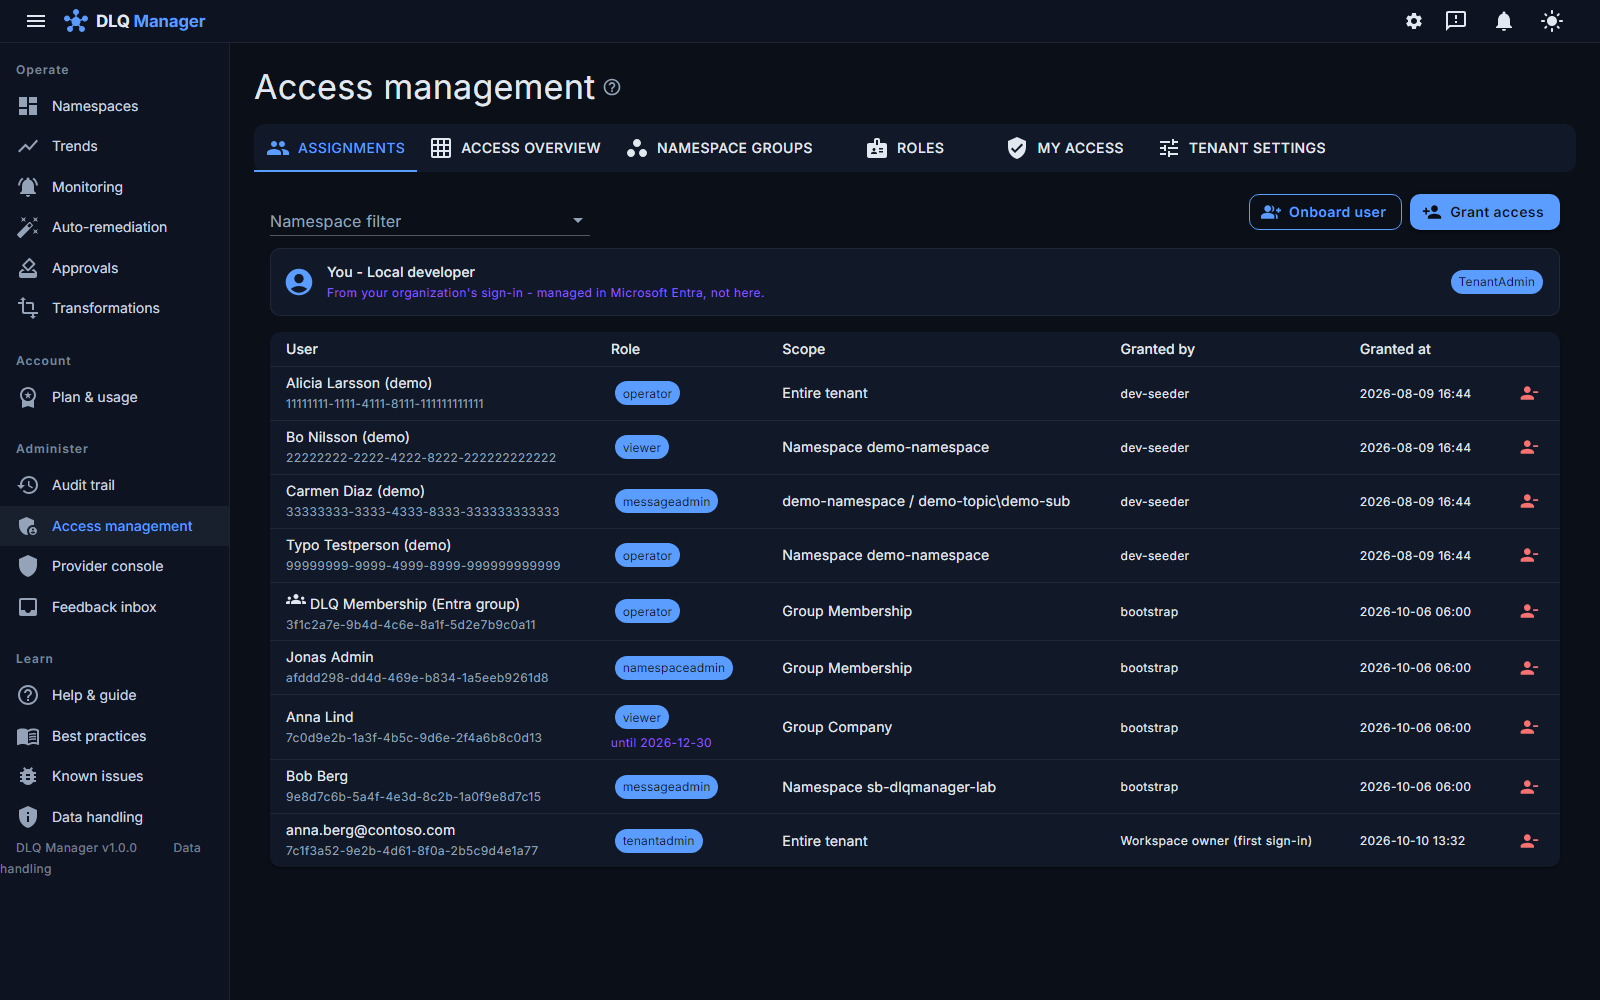Open Known issues page
The height and width of the screenshot is (1000, 1600).
coord(115,776)
